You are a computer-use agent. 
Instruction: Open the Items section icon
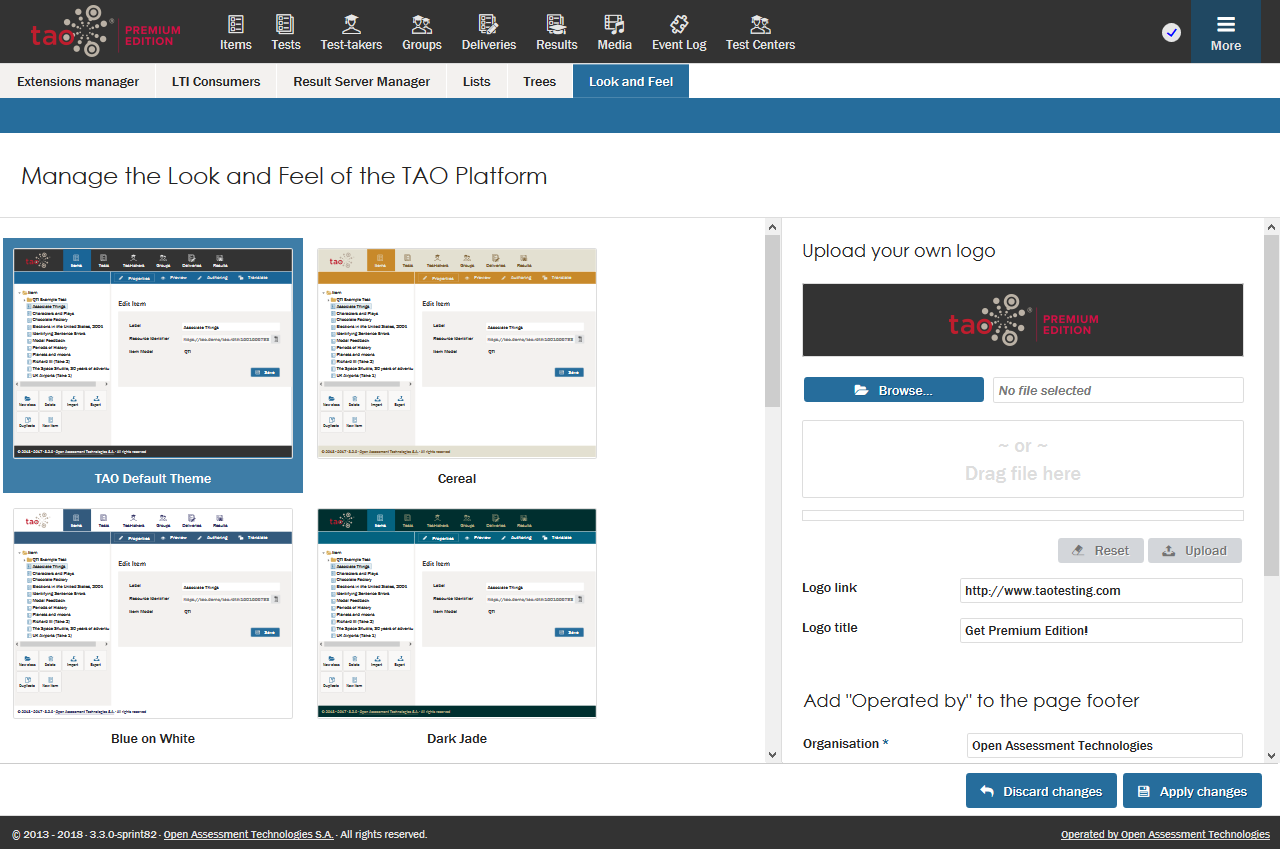pyautogui.click(x=236, y=24)
